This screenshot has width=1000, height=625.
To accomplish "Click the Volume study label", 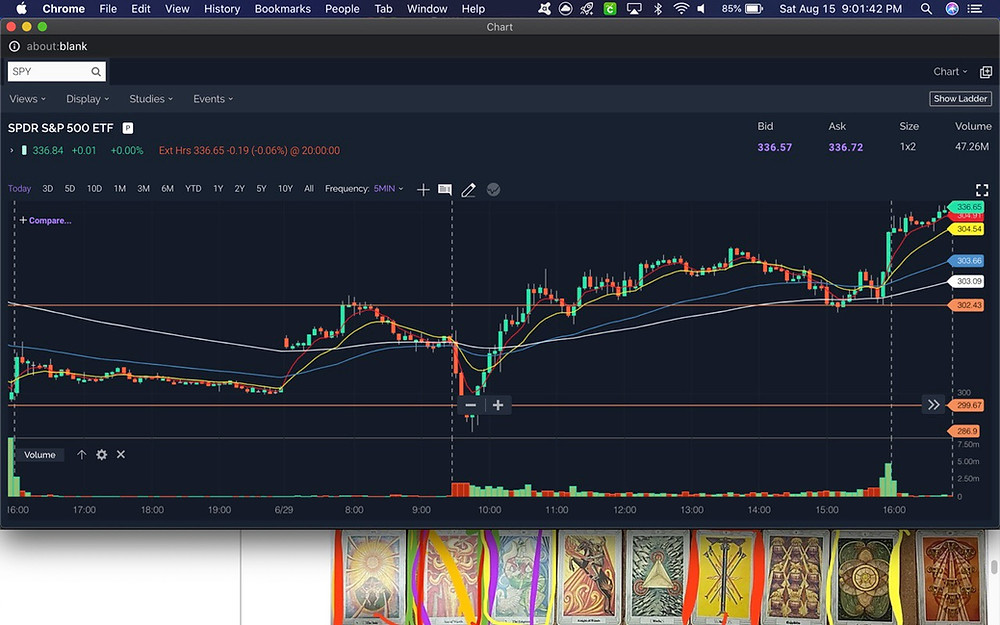I will click(x=40, y=455).
